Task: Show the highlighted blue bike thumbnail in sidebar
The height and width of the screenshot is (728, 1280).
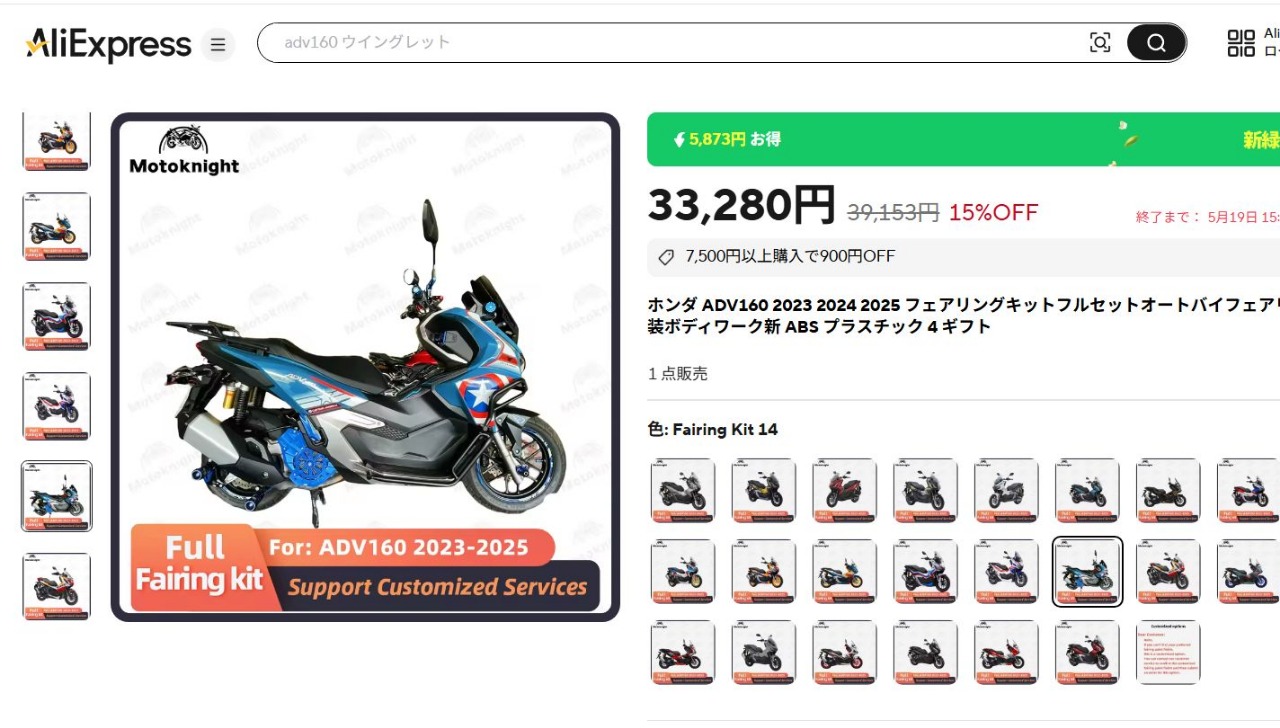Action: (x=56, y=496)
